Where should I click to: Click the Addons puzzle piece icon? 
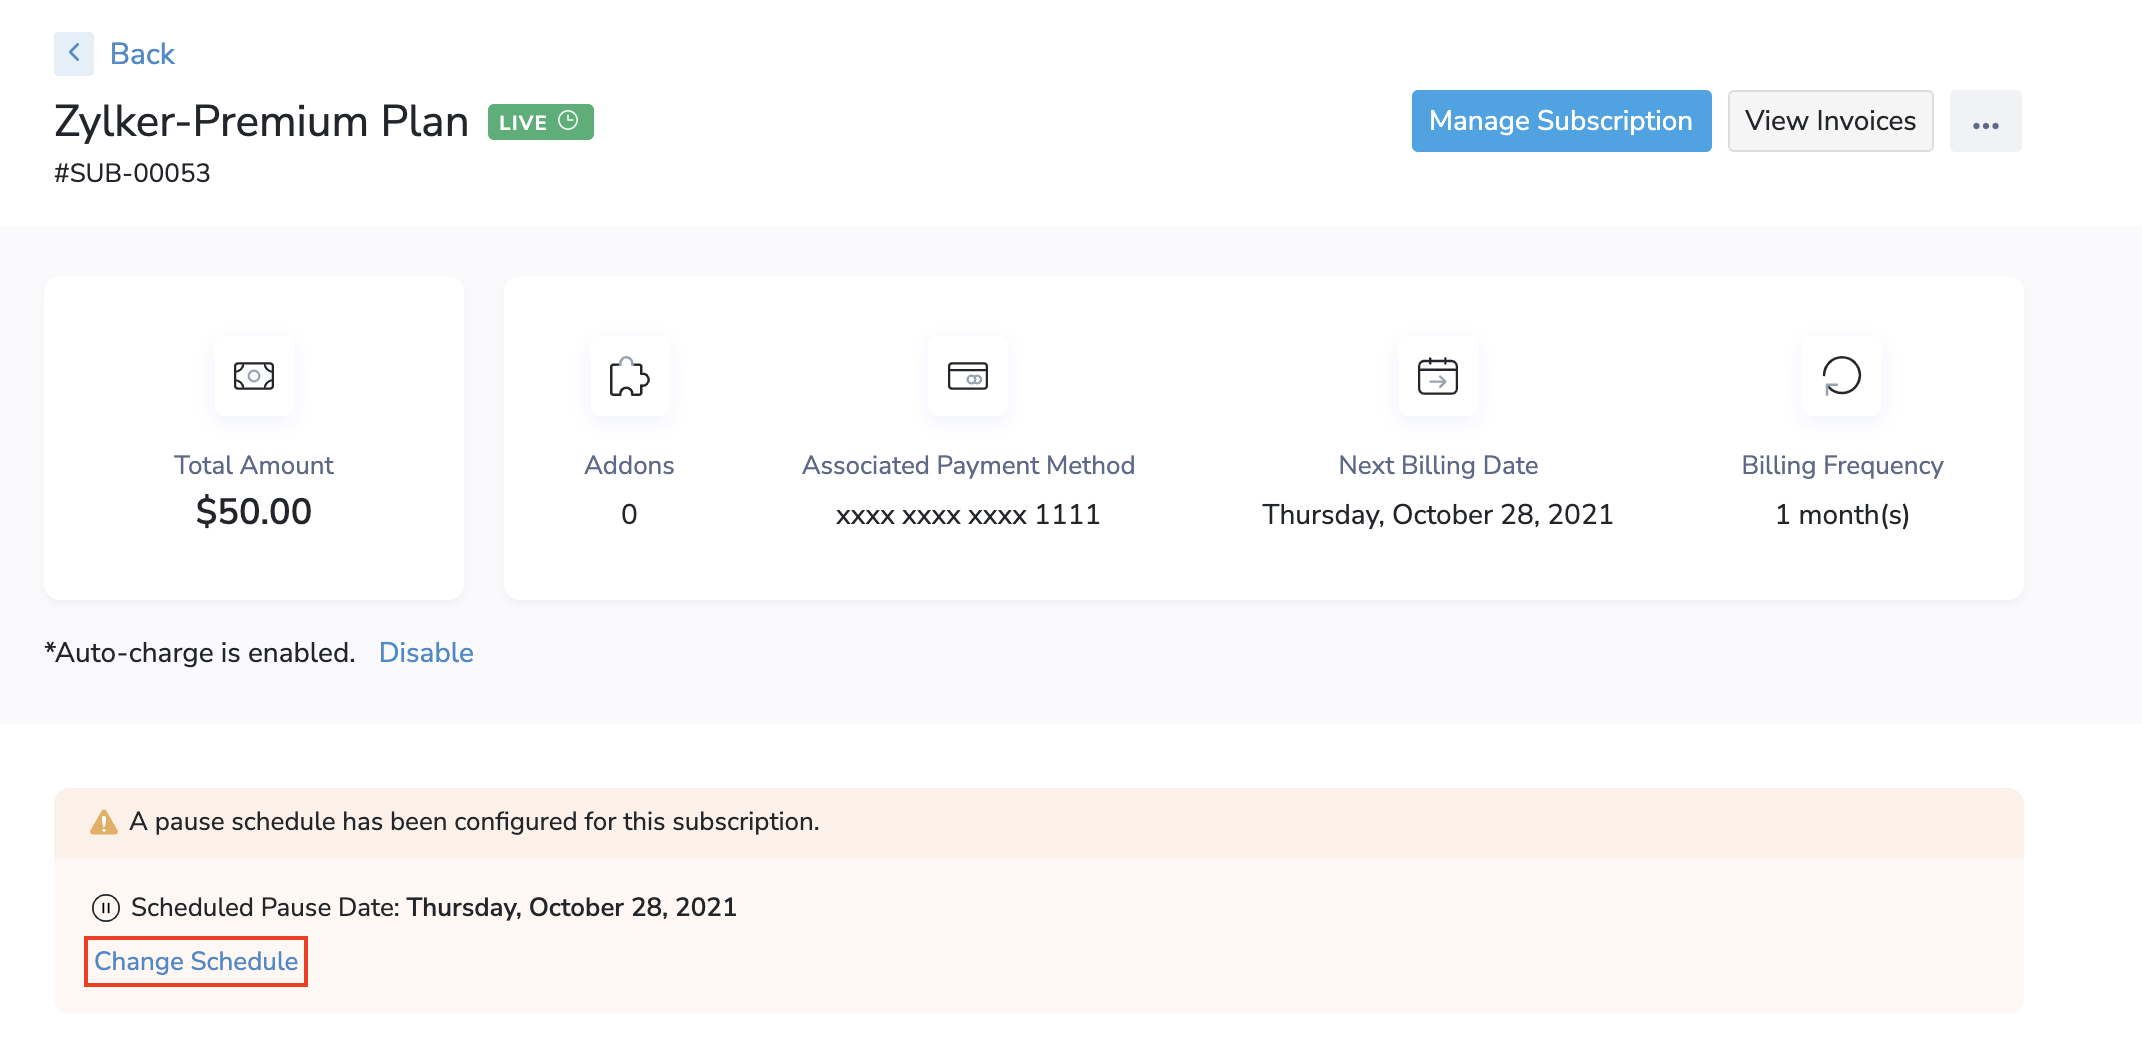629,376
